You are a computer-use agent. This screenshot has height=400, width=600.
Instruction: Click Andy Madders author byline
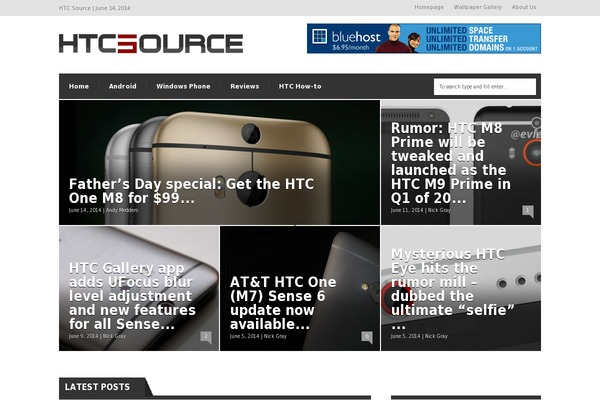(x=122, y=210)
